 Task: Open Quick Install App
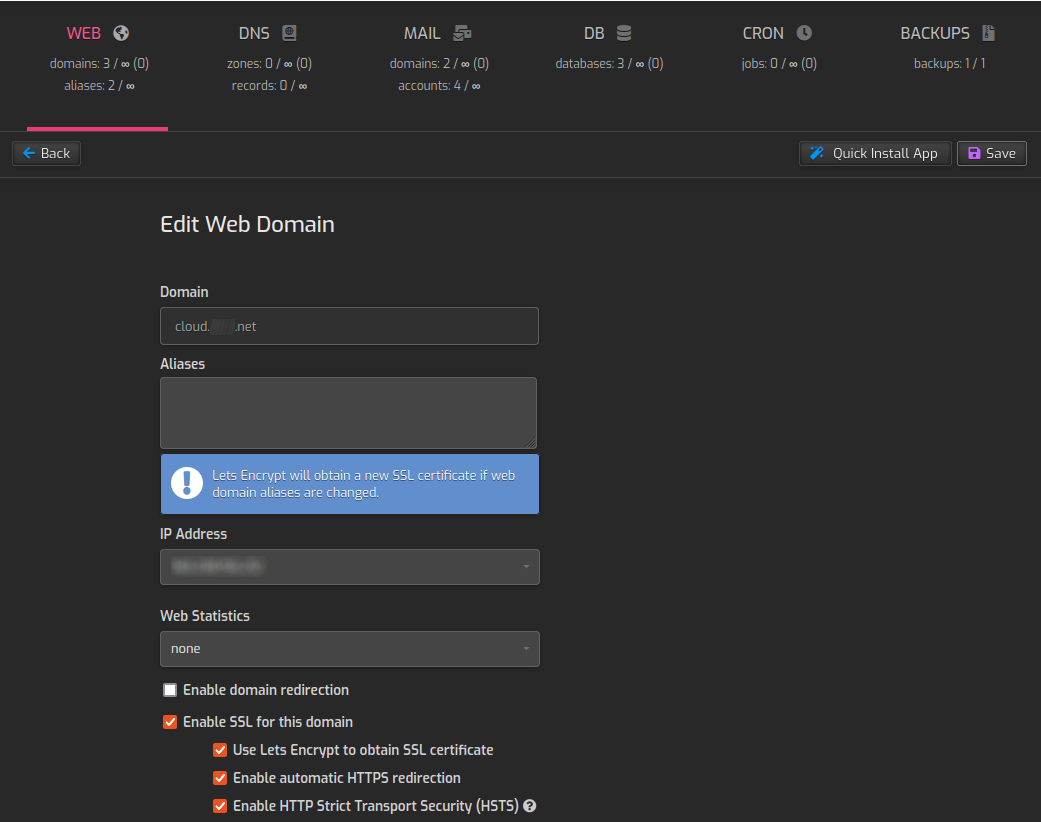point(875,153)
